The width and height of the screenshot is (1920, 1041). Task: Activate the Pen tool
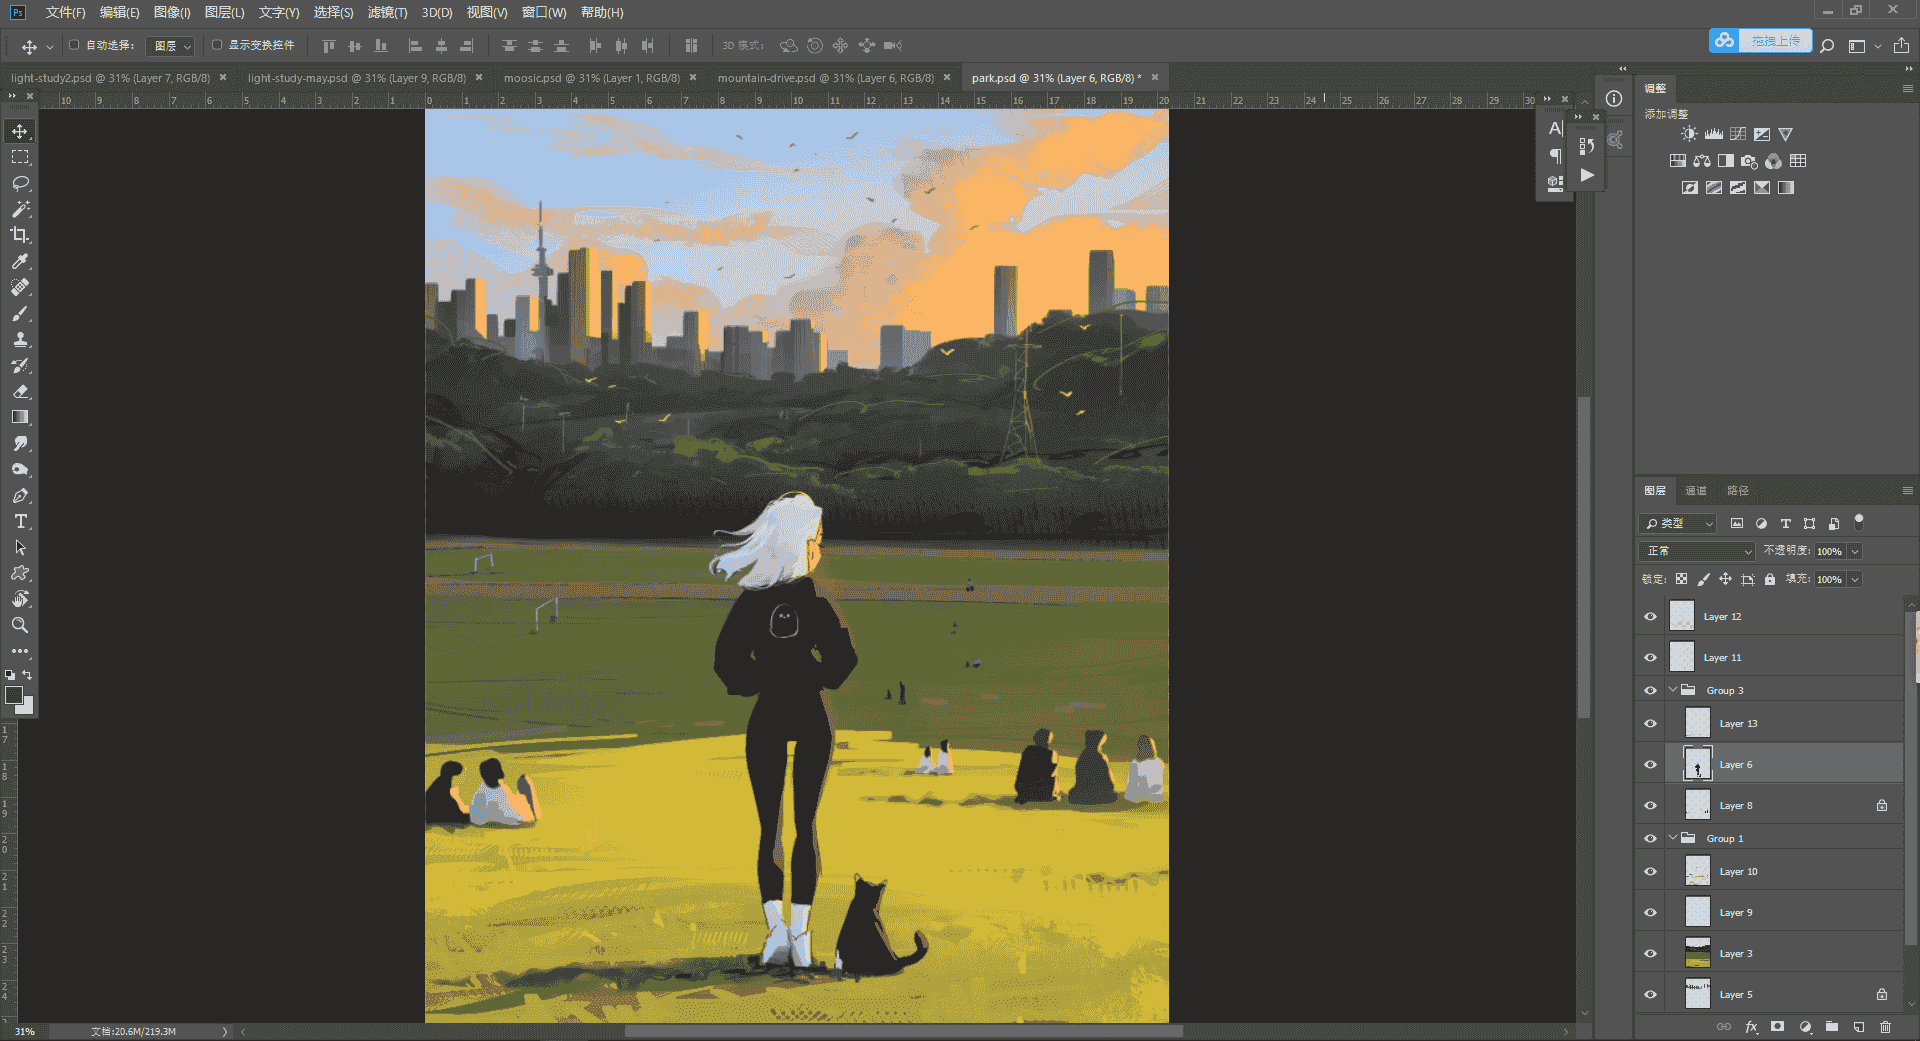coord(20,495)
